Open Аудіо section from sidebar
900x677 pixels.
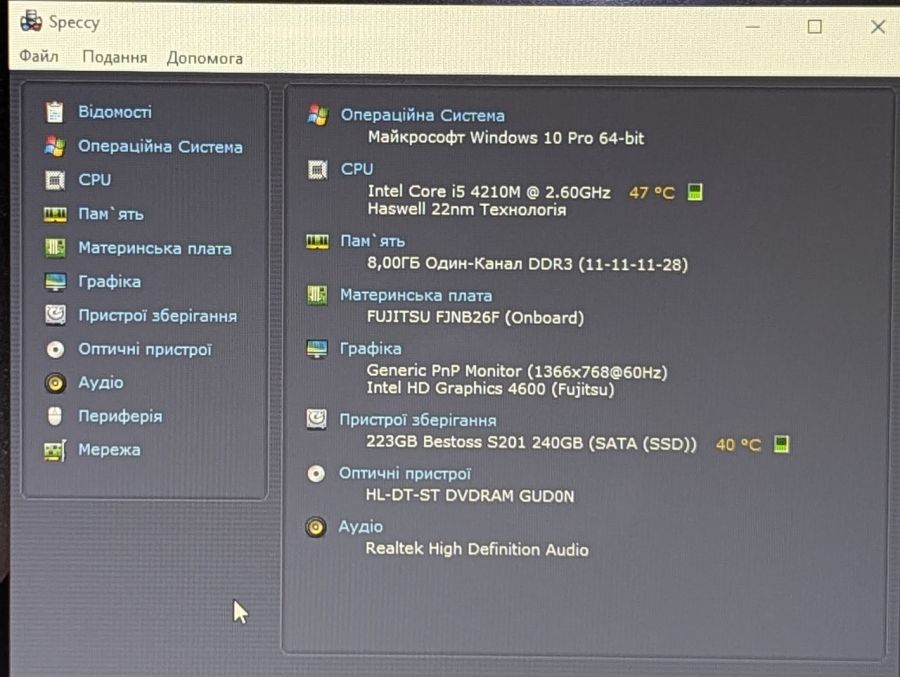coord(101,382)
